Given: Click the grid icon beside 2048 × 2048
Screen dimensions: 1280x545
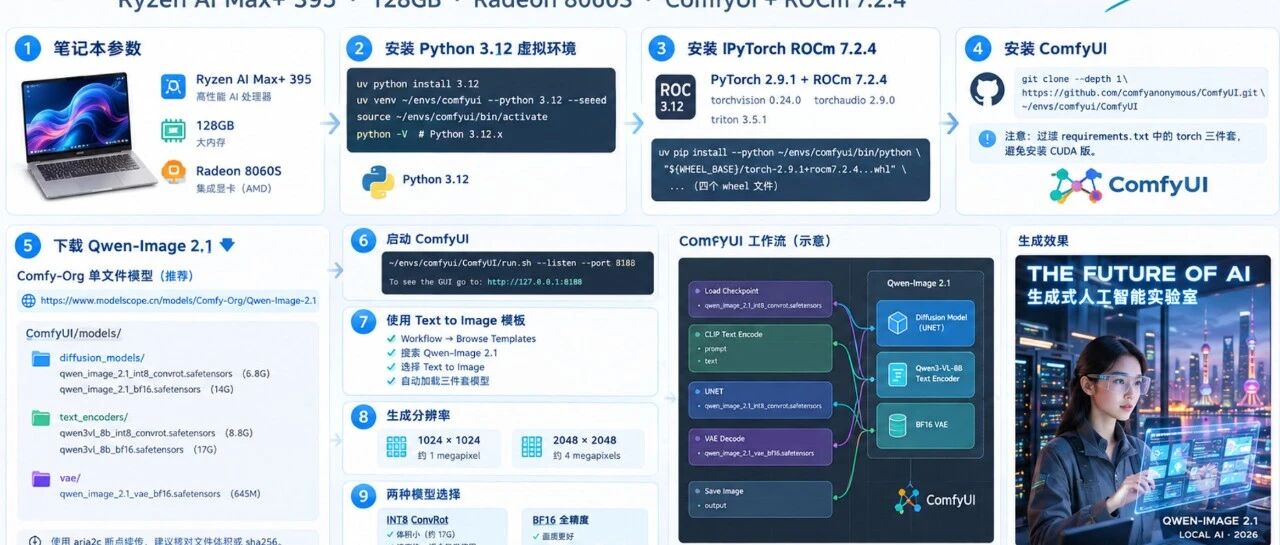Looking at the screenshot, I should 531,446.
